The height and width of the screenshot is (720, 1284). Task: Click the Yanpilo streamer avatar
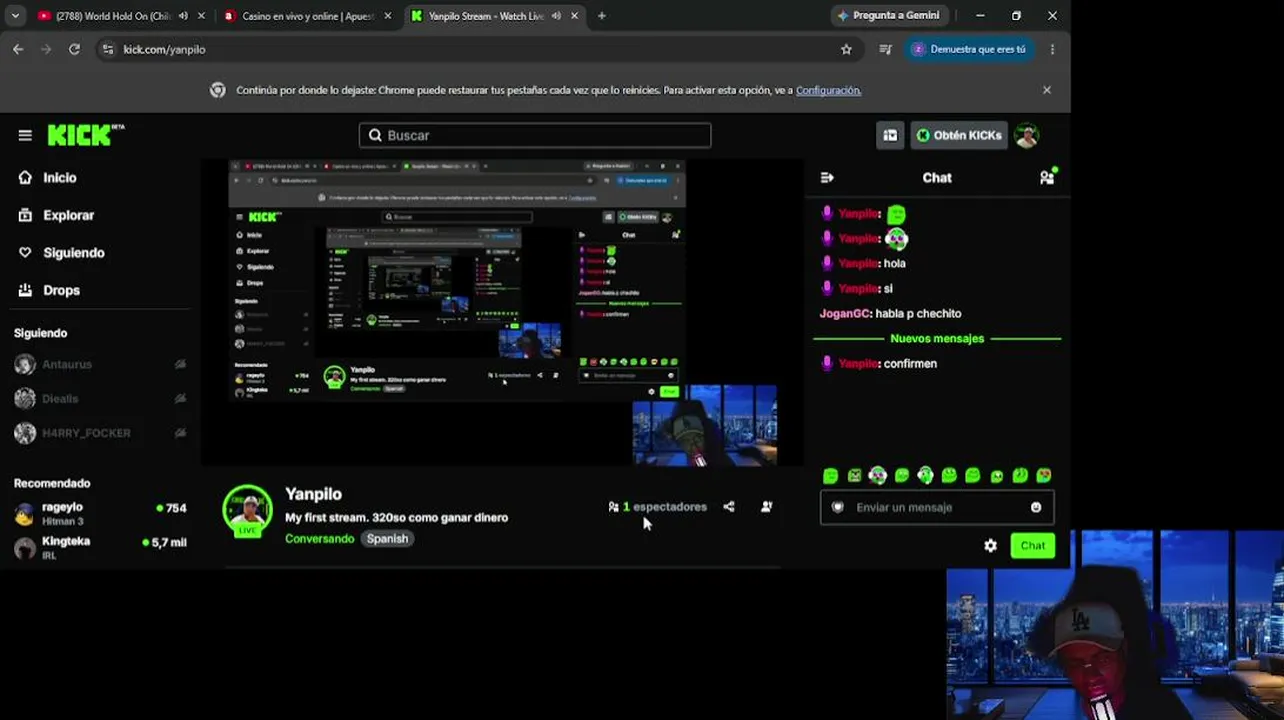click(247, 511)
